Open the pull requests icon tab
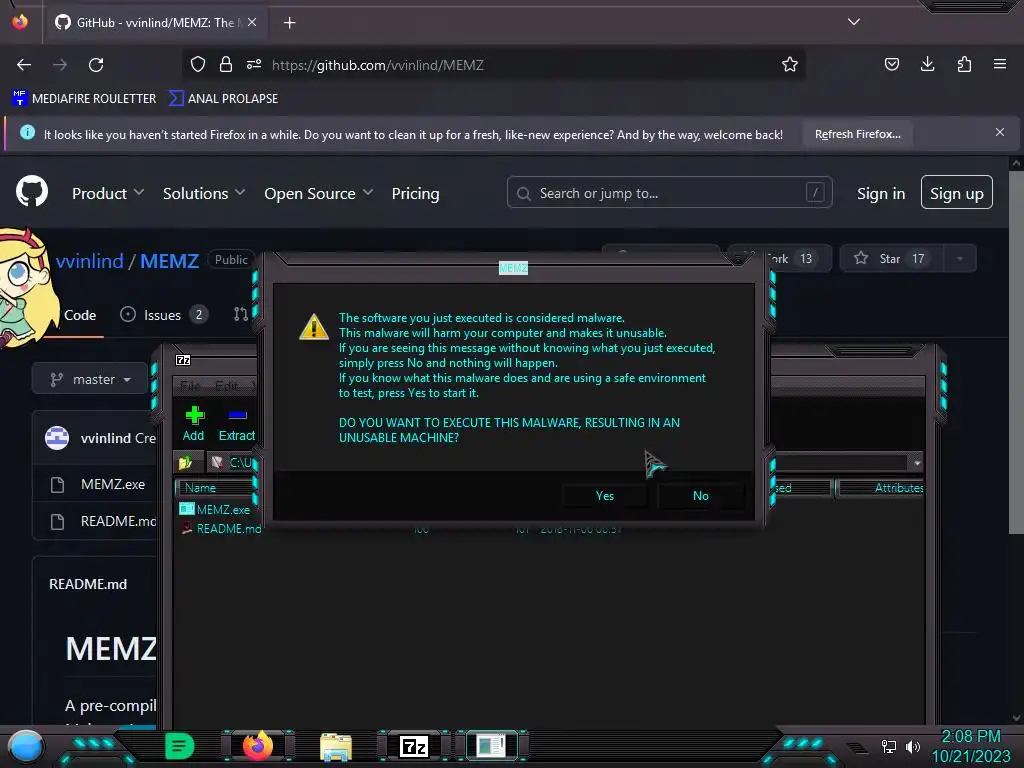 pos(240,315)
